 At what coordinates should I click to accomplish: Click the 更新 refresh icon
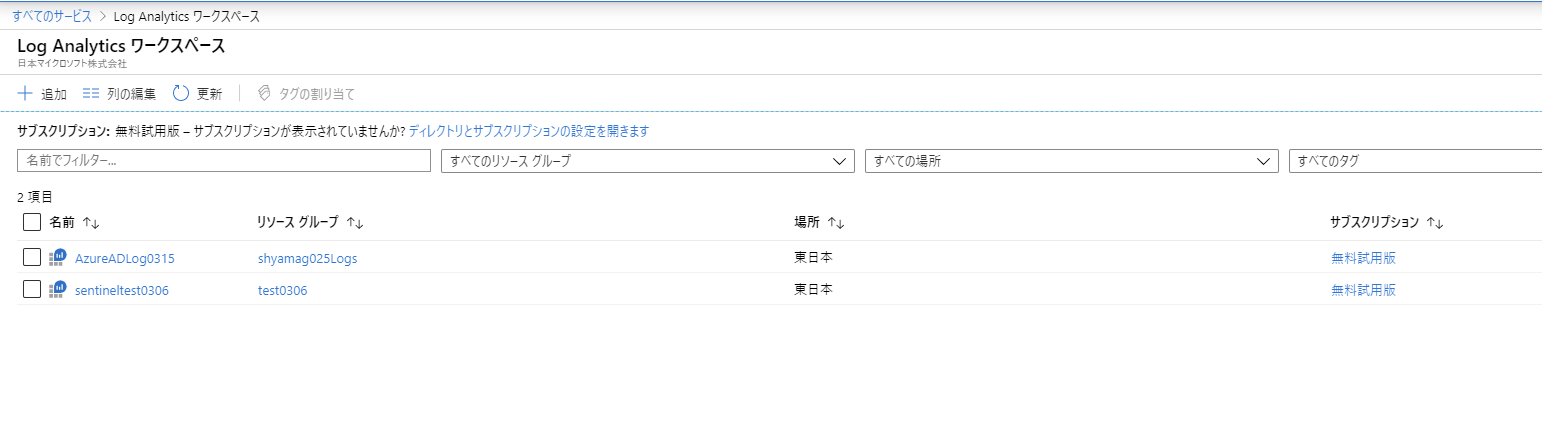(x=181, y=94)
